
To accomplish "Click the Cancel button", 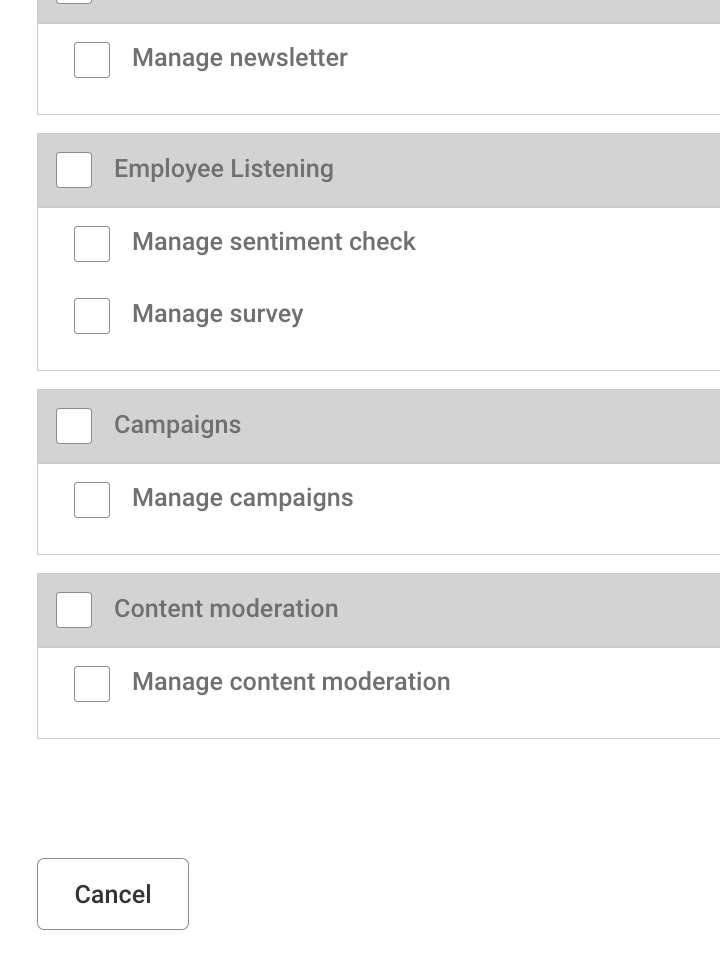I will [x=112, y=893].
